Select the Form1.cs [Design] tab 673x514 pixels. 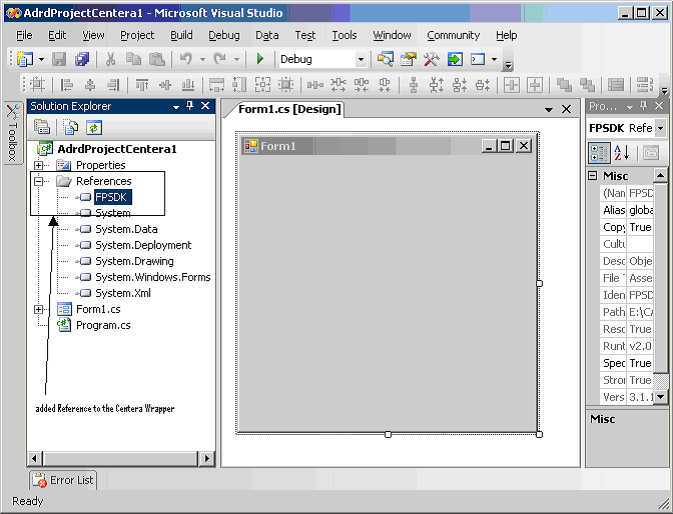tap(289, 109)
